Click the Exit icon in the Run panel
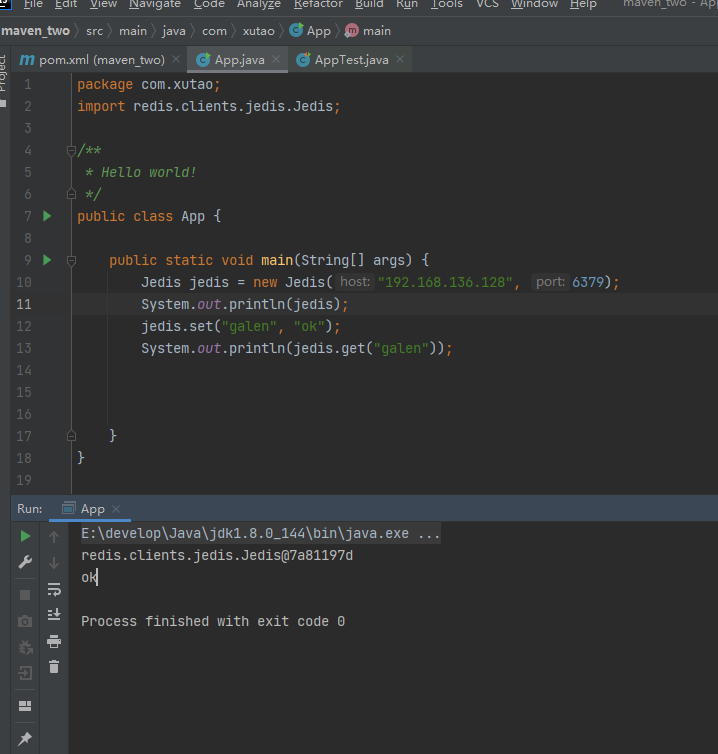Screen dimensions: 718x754 (25, 673)
